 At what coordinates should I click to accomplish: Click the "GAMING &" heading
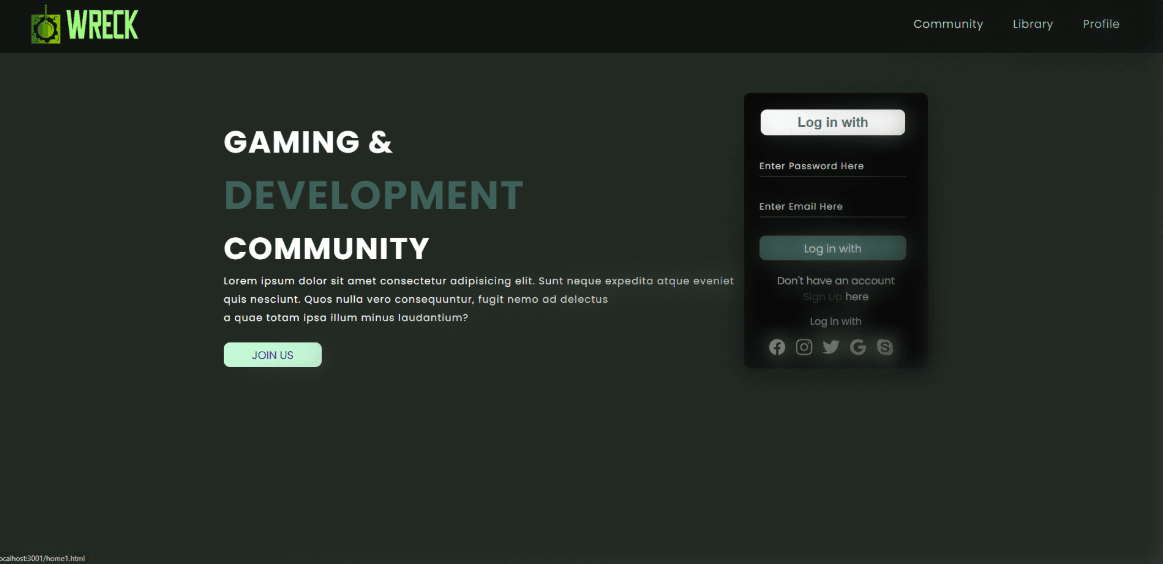pos(308,142)
